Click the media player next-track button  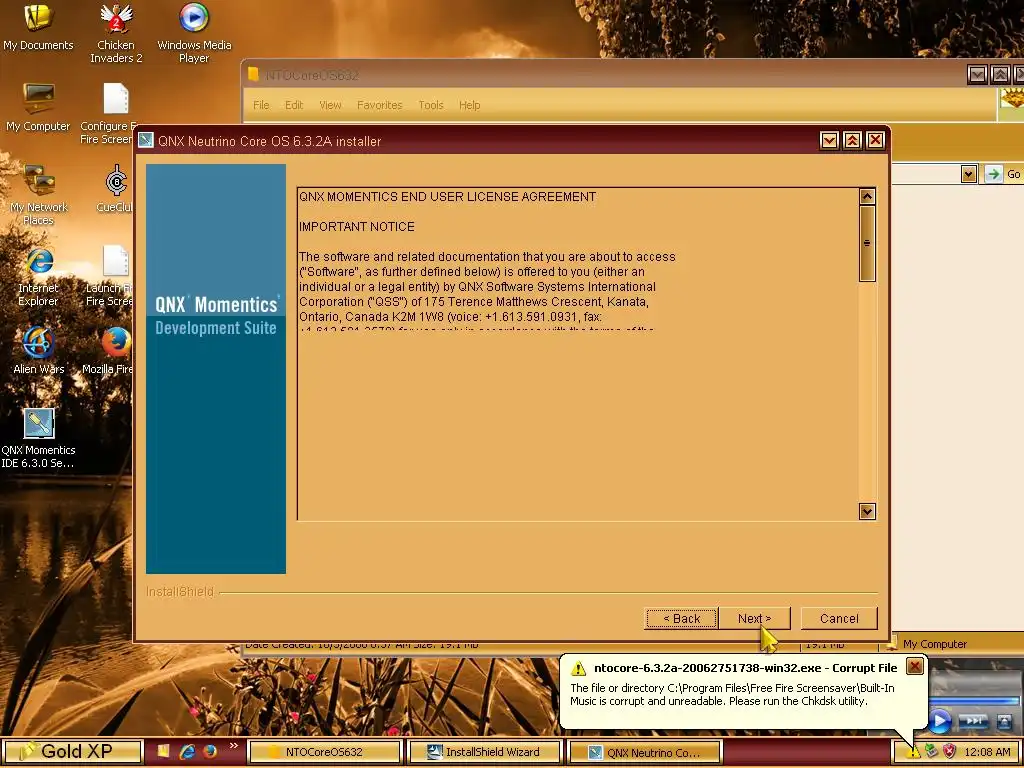click(973, 721)
